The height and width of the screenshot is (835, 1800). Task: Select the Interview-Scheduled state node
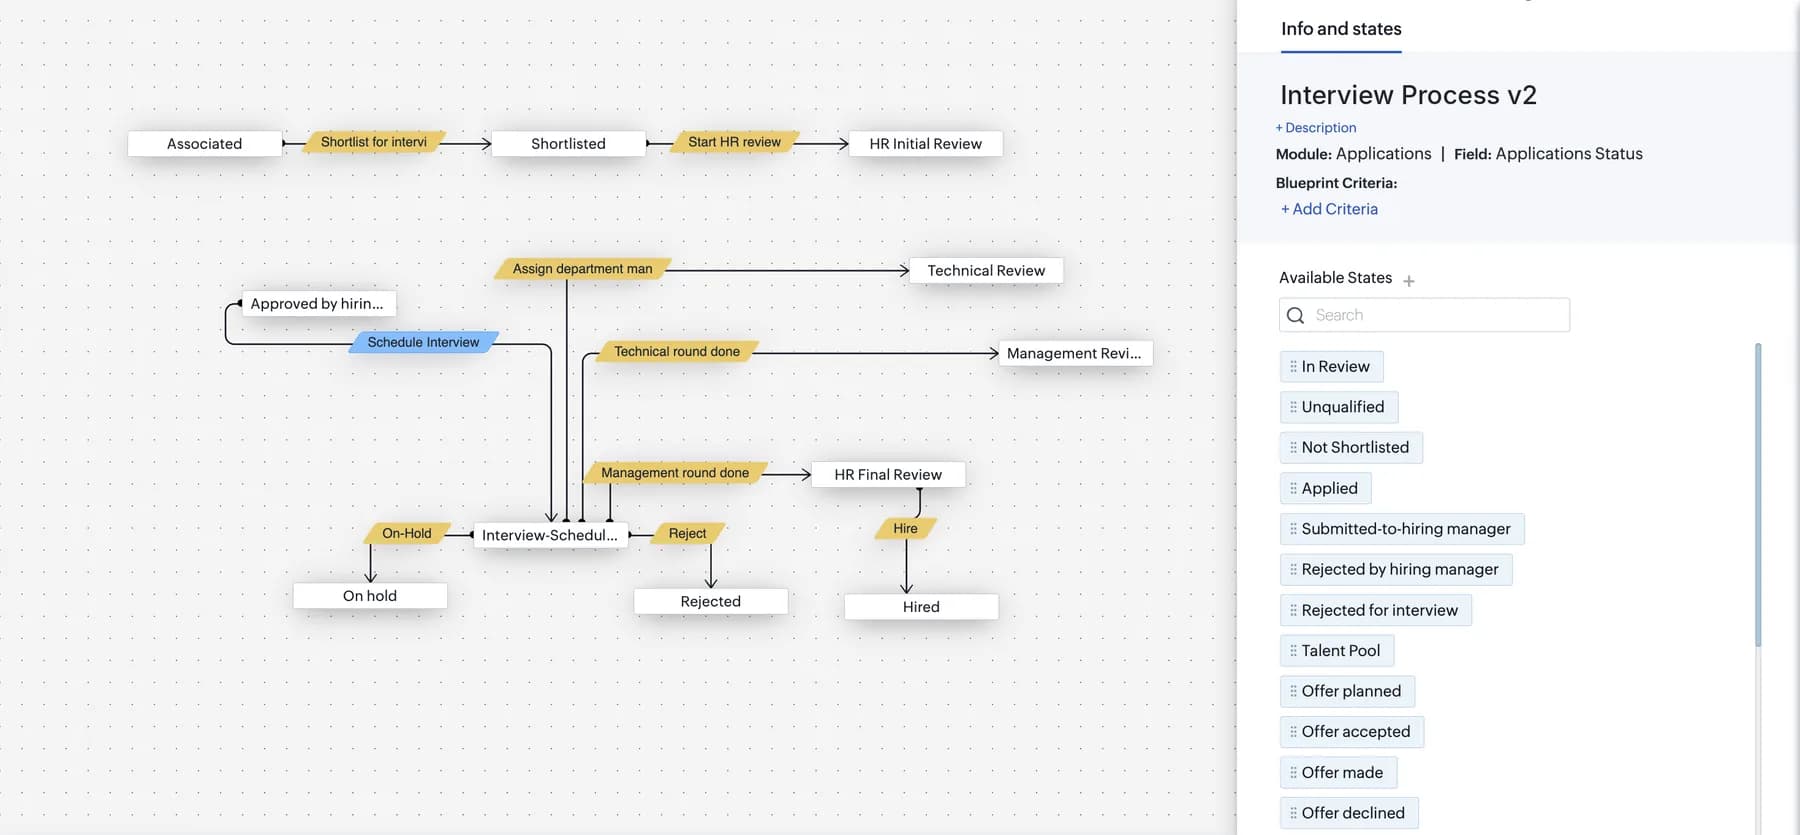tap(550, 535)
